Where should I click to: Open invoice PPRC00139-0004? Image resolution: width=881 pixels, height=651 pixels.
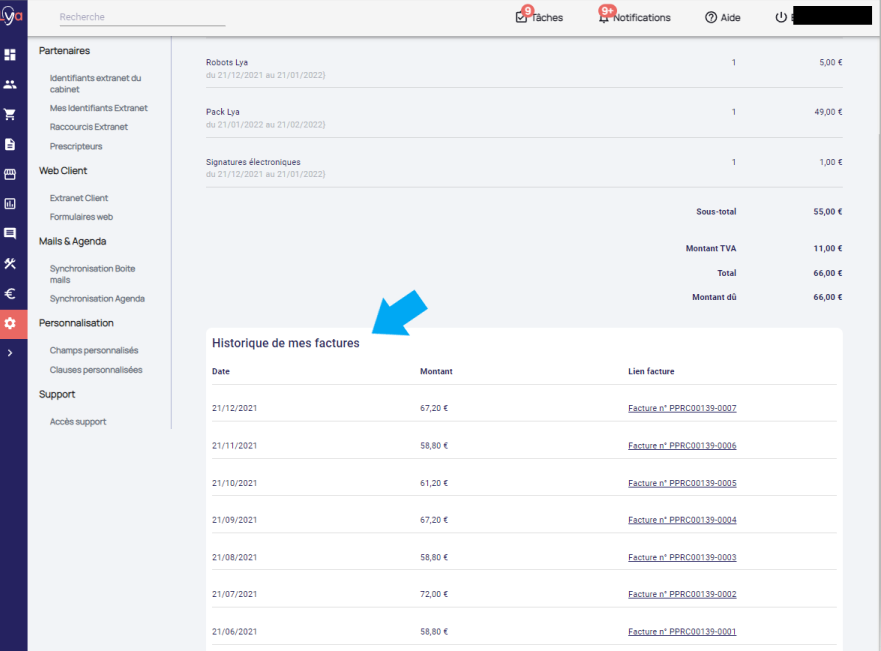[x=682, y=520]
